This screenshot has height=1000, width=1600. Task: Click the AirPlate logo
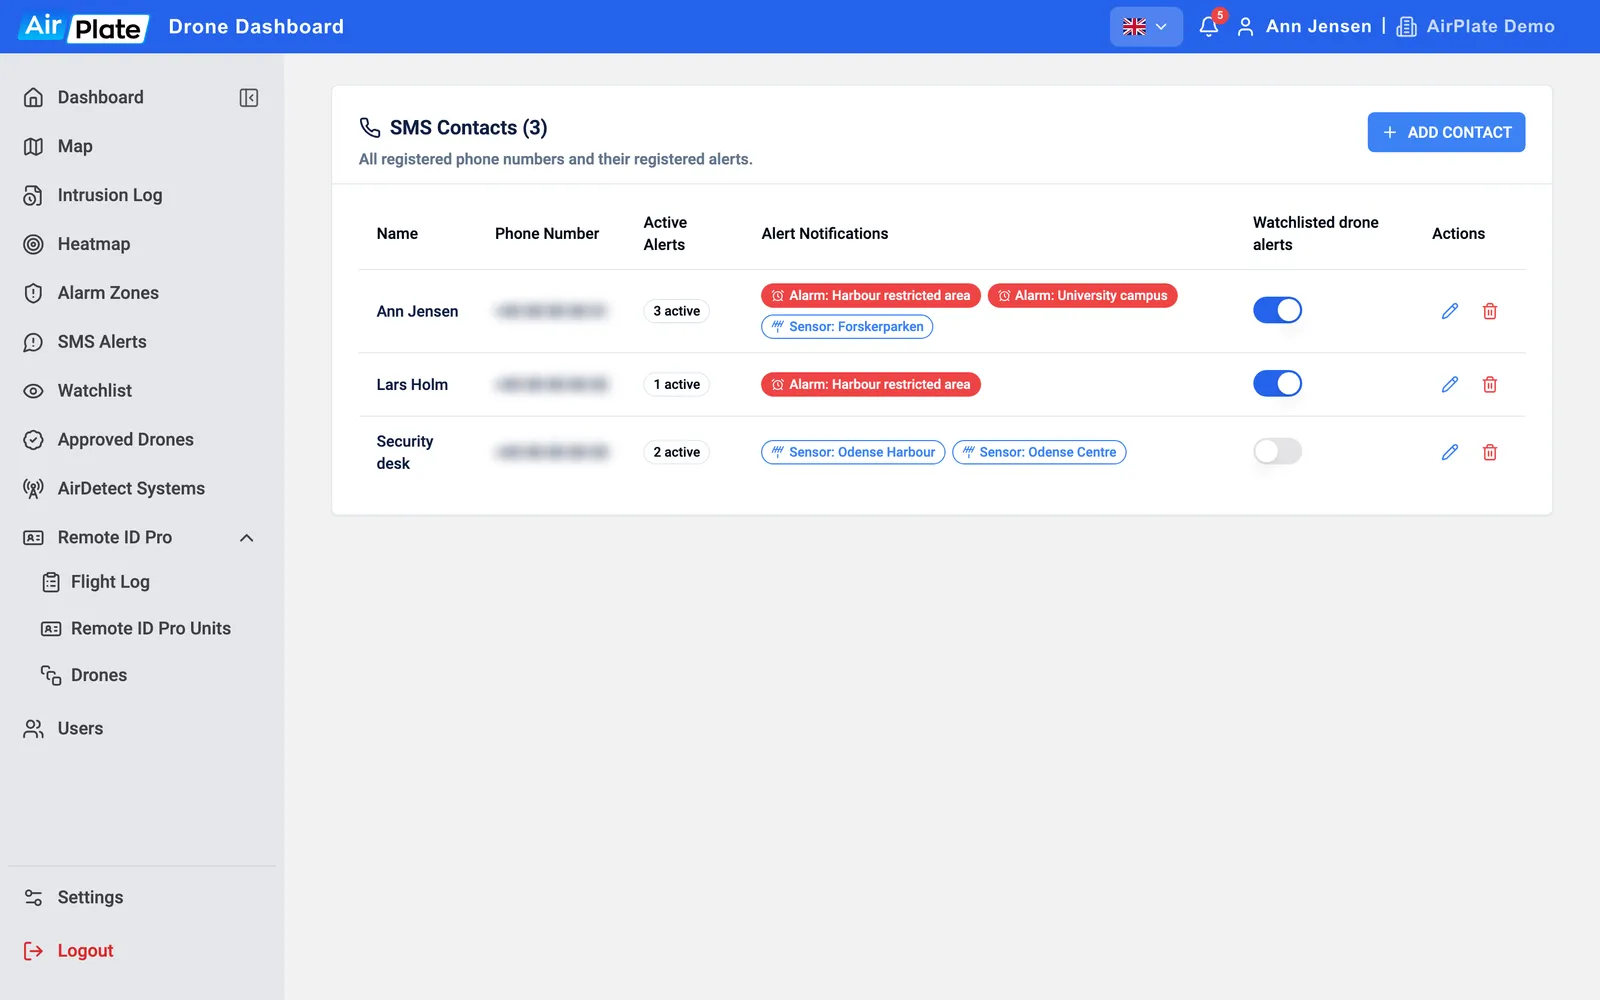click(84, 27)
